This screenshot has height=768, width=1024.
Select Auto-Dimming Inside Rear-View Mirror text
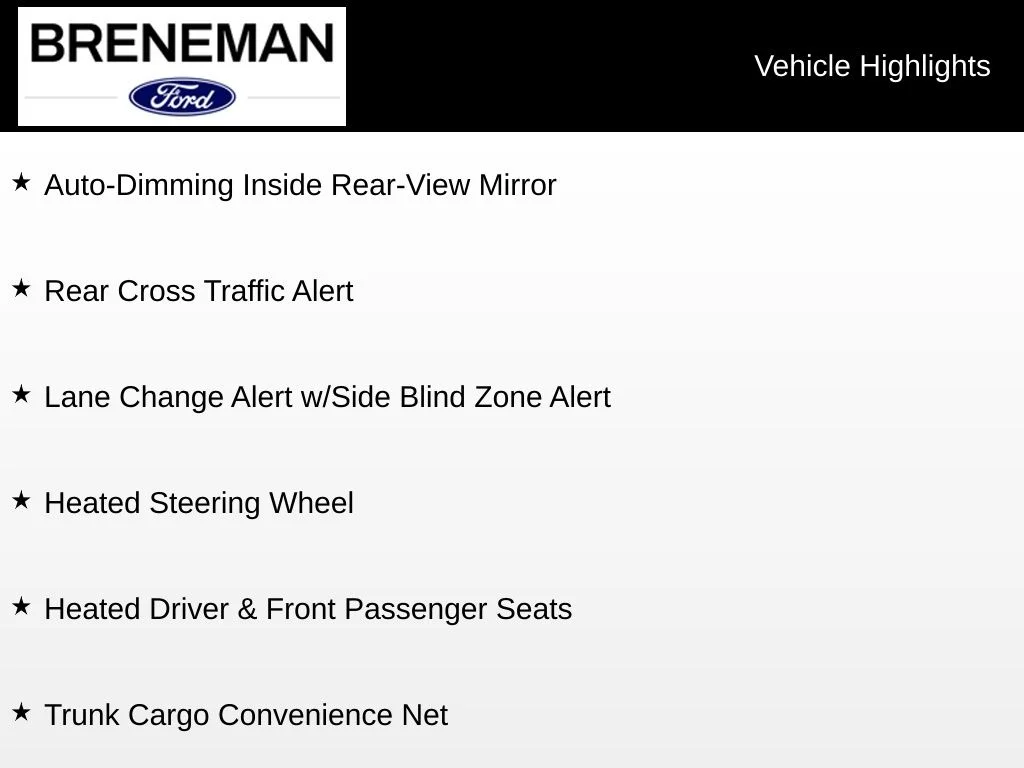(300, 185)
